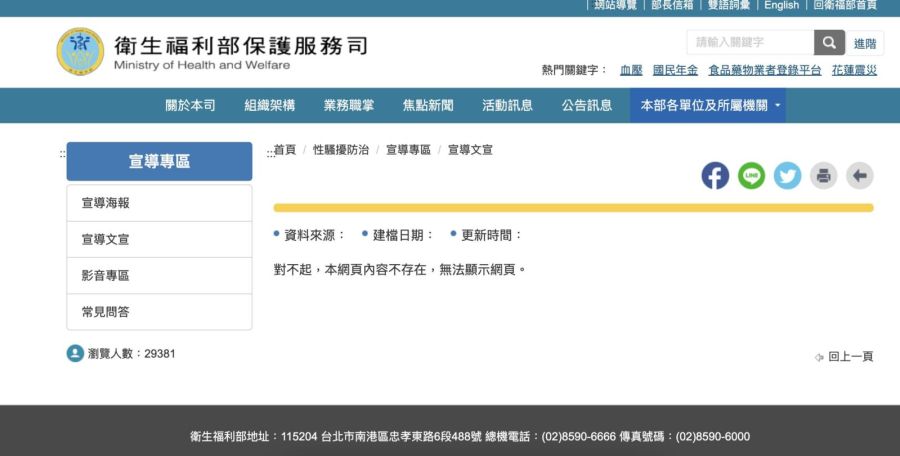Click the 資料來源 label

coord(315,235)
